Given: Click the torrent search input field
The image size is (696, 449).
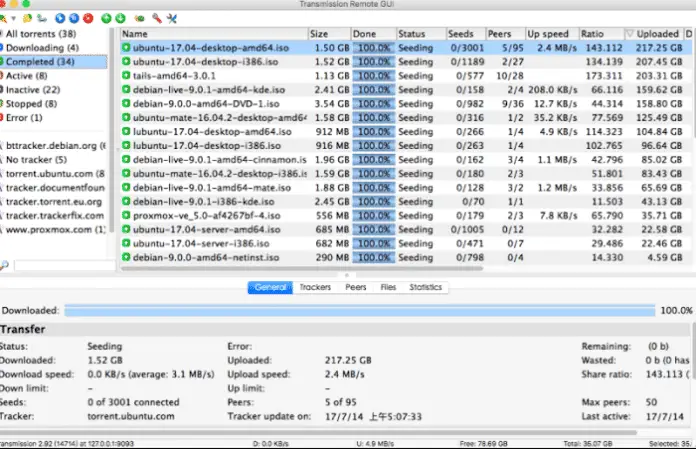Looking at the screenshot, I should (65, 265).
